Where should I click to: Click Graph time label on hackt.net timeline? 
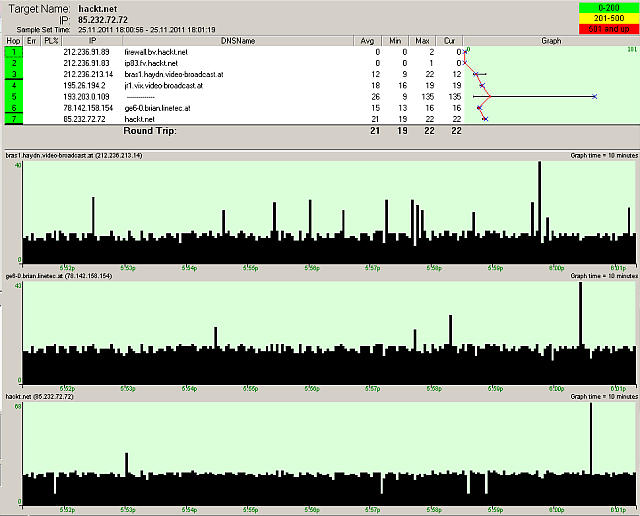pyautogui.click(x=603, y=396)
